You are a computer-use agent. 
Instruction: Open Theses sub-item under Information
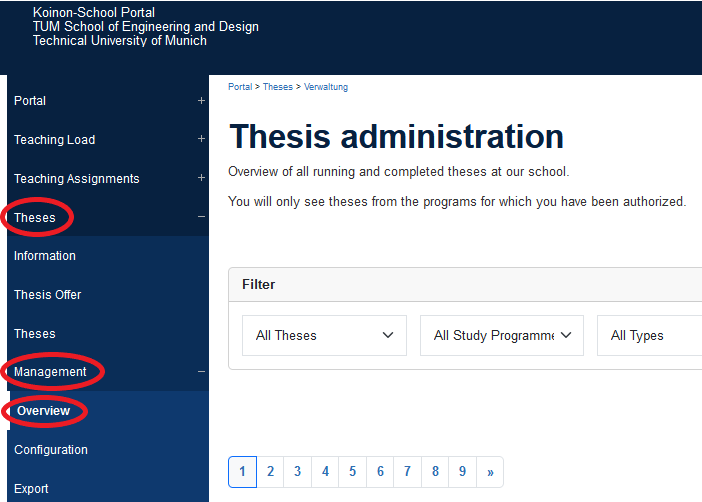click(35, 334)
